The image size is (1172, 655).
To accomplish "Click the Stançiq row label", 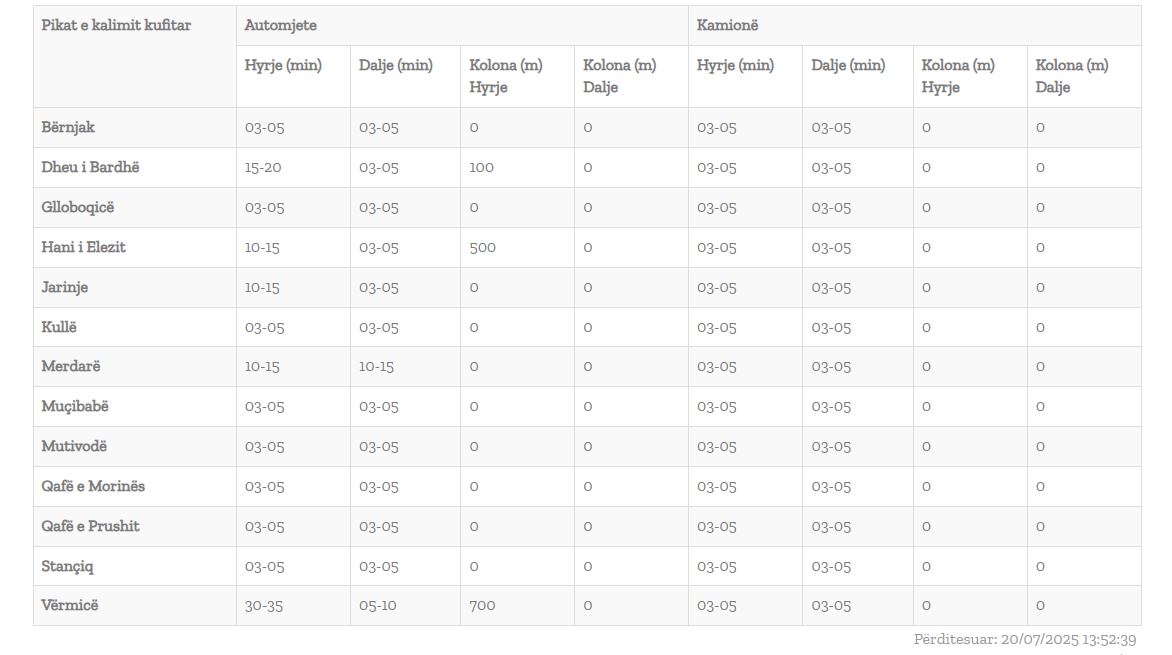I will (67, 566).
